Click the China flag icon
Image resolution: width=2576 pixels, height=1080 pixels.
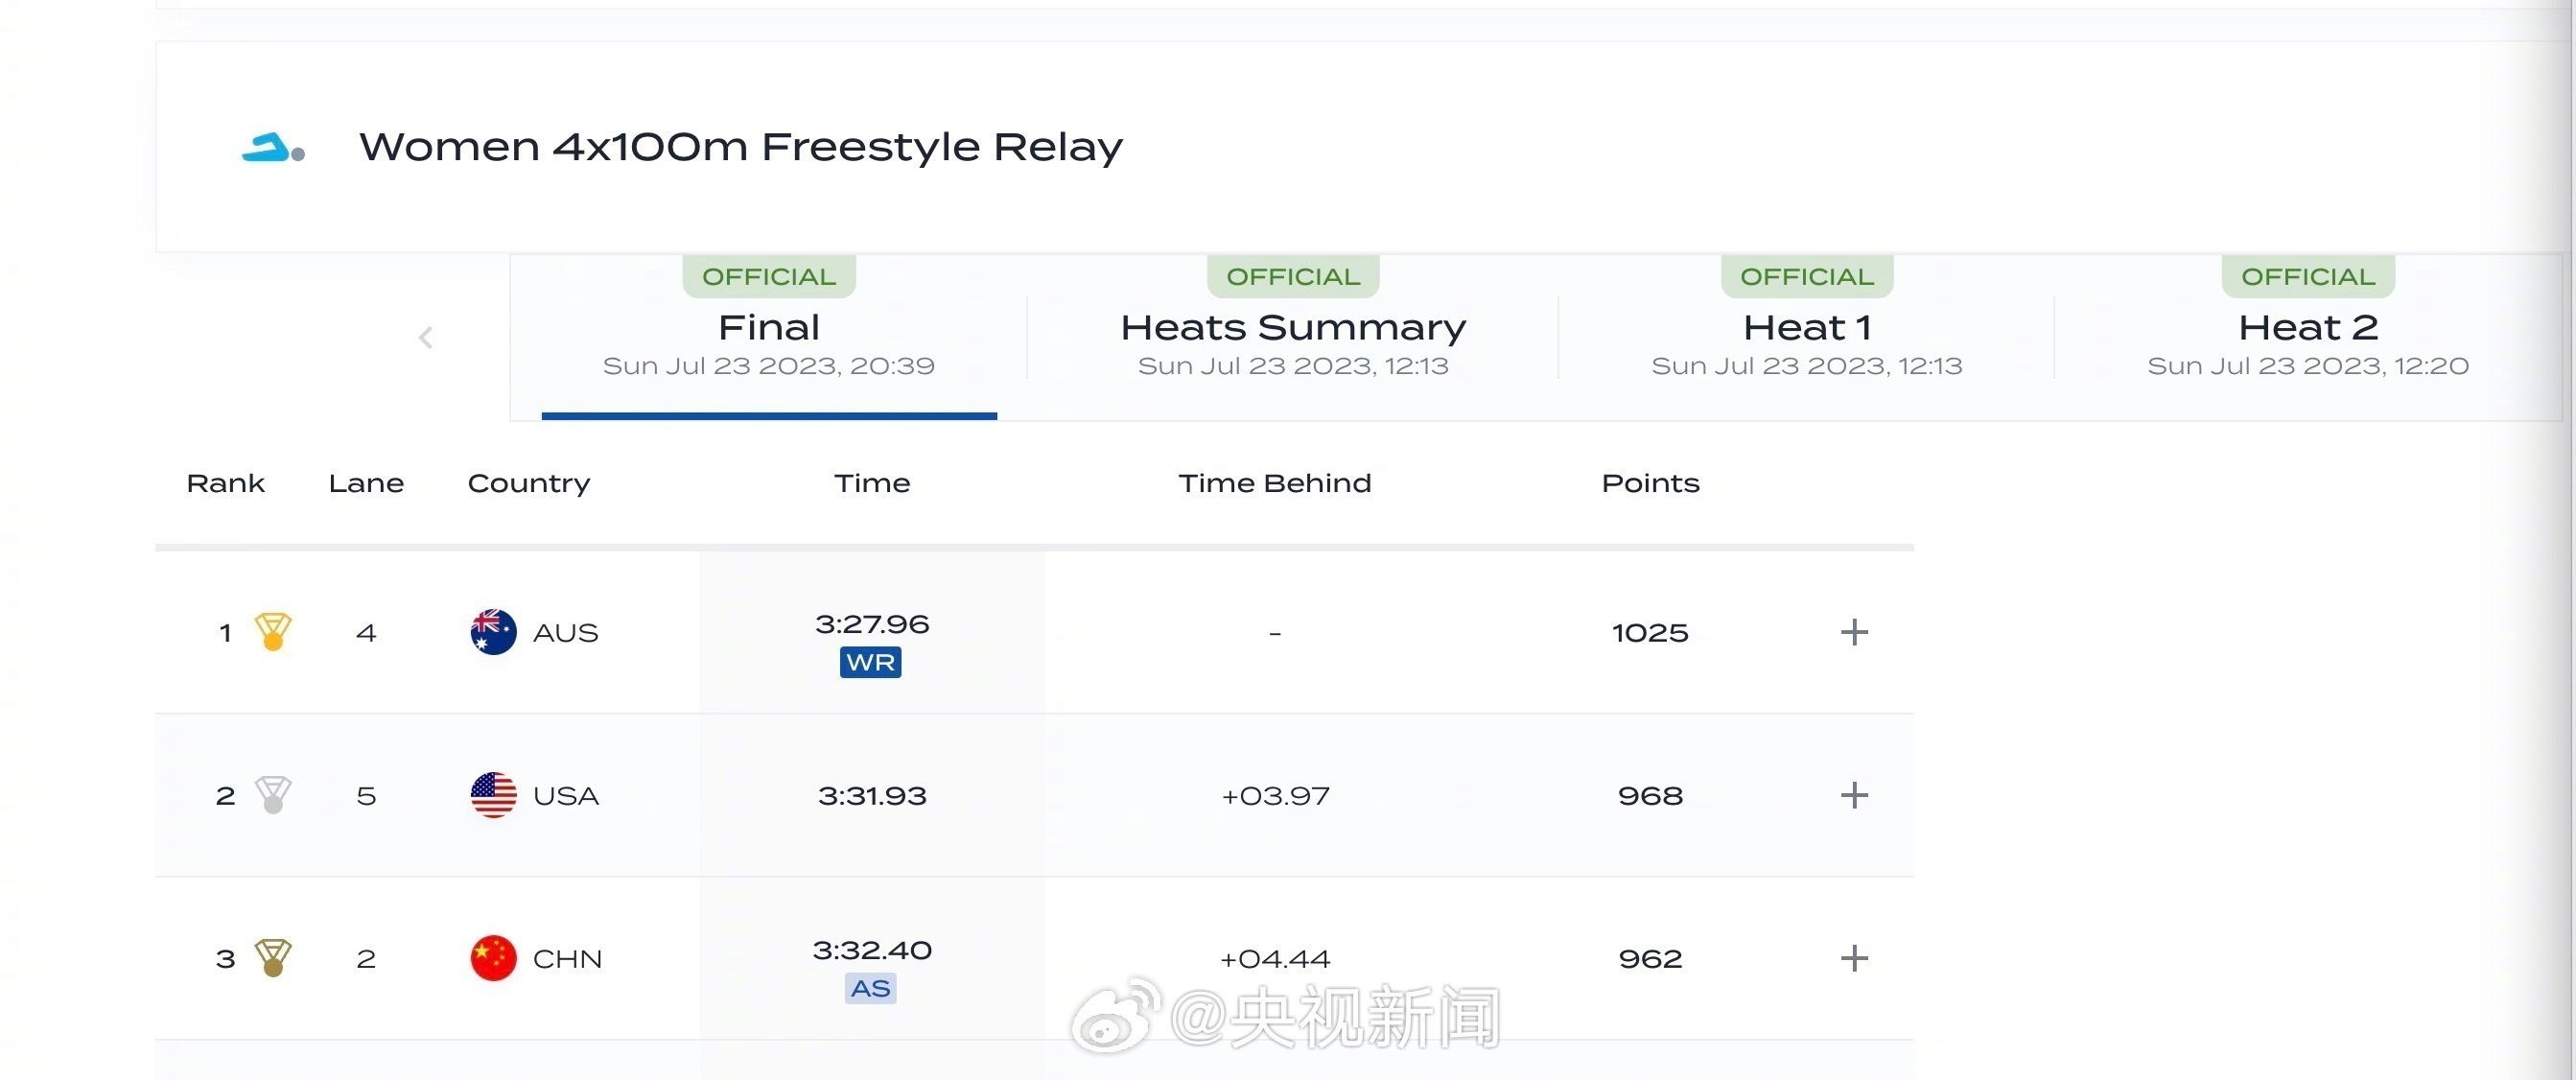(x=493, y=958)
